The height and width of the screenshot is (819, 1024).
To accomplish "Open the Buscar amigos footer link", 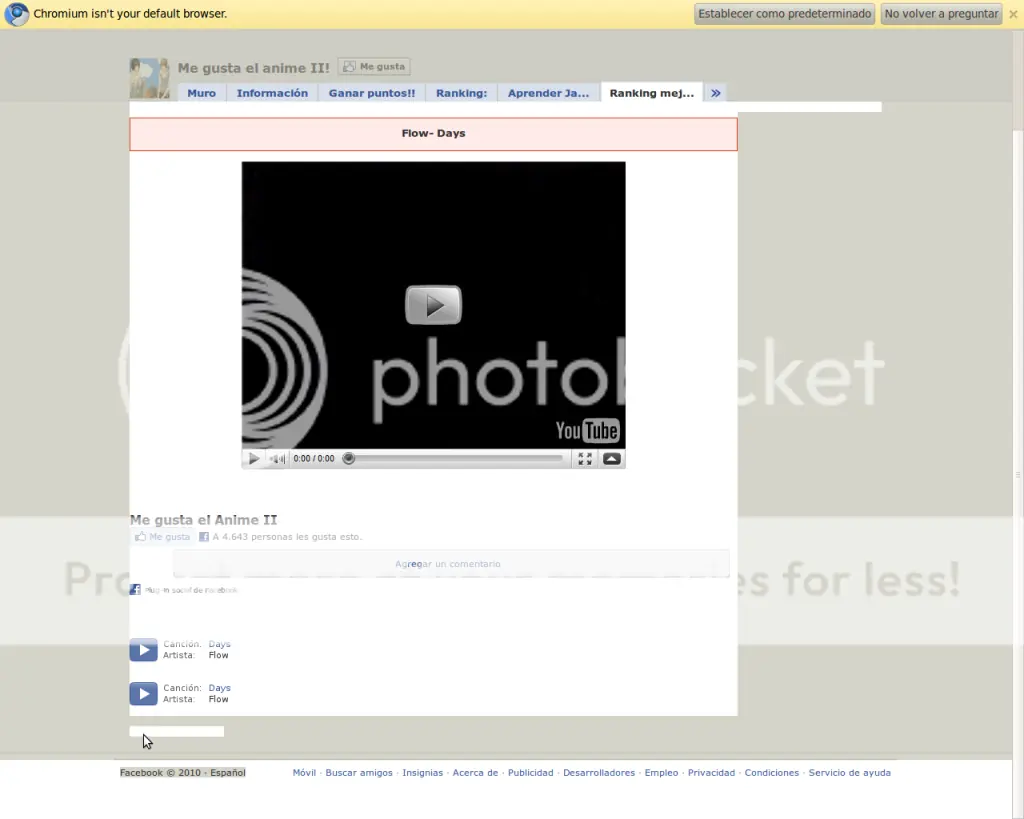I will coord(359,773).
